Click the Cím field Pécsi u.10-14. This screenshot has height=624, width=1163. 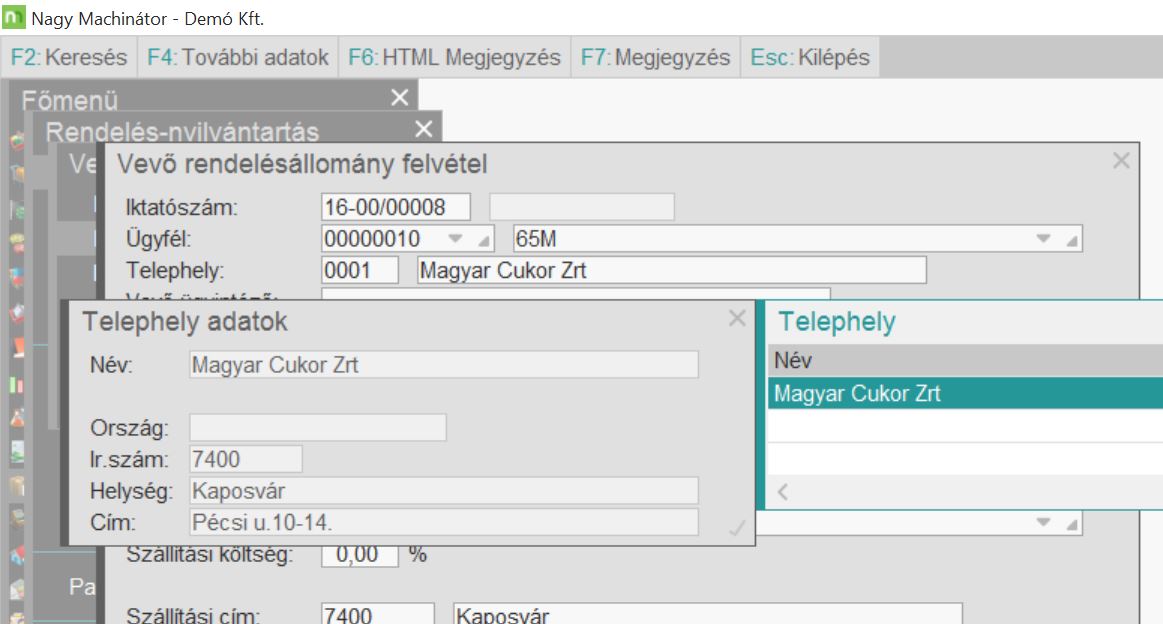click(444, 522)
